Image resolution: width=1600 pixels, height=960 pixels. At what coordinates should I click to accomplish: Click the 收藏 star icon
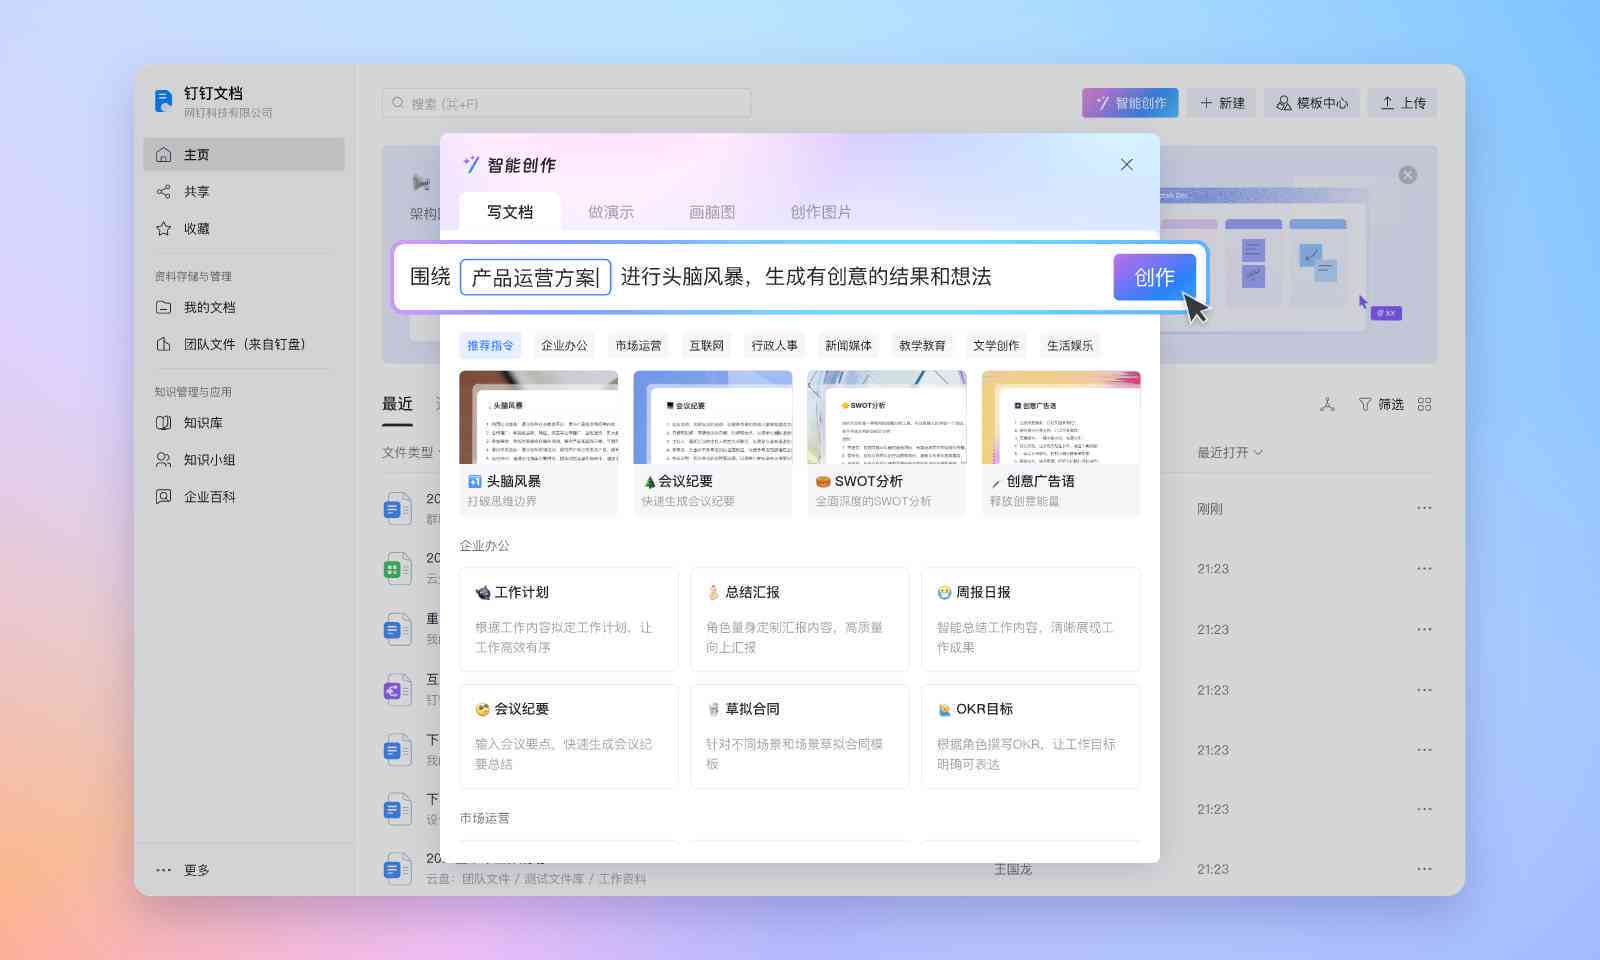click(163, 228)
